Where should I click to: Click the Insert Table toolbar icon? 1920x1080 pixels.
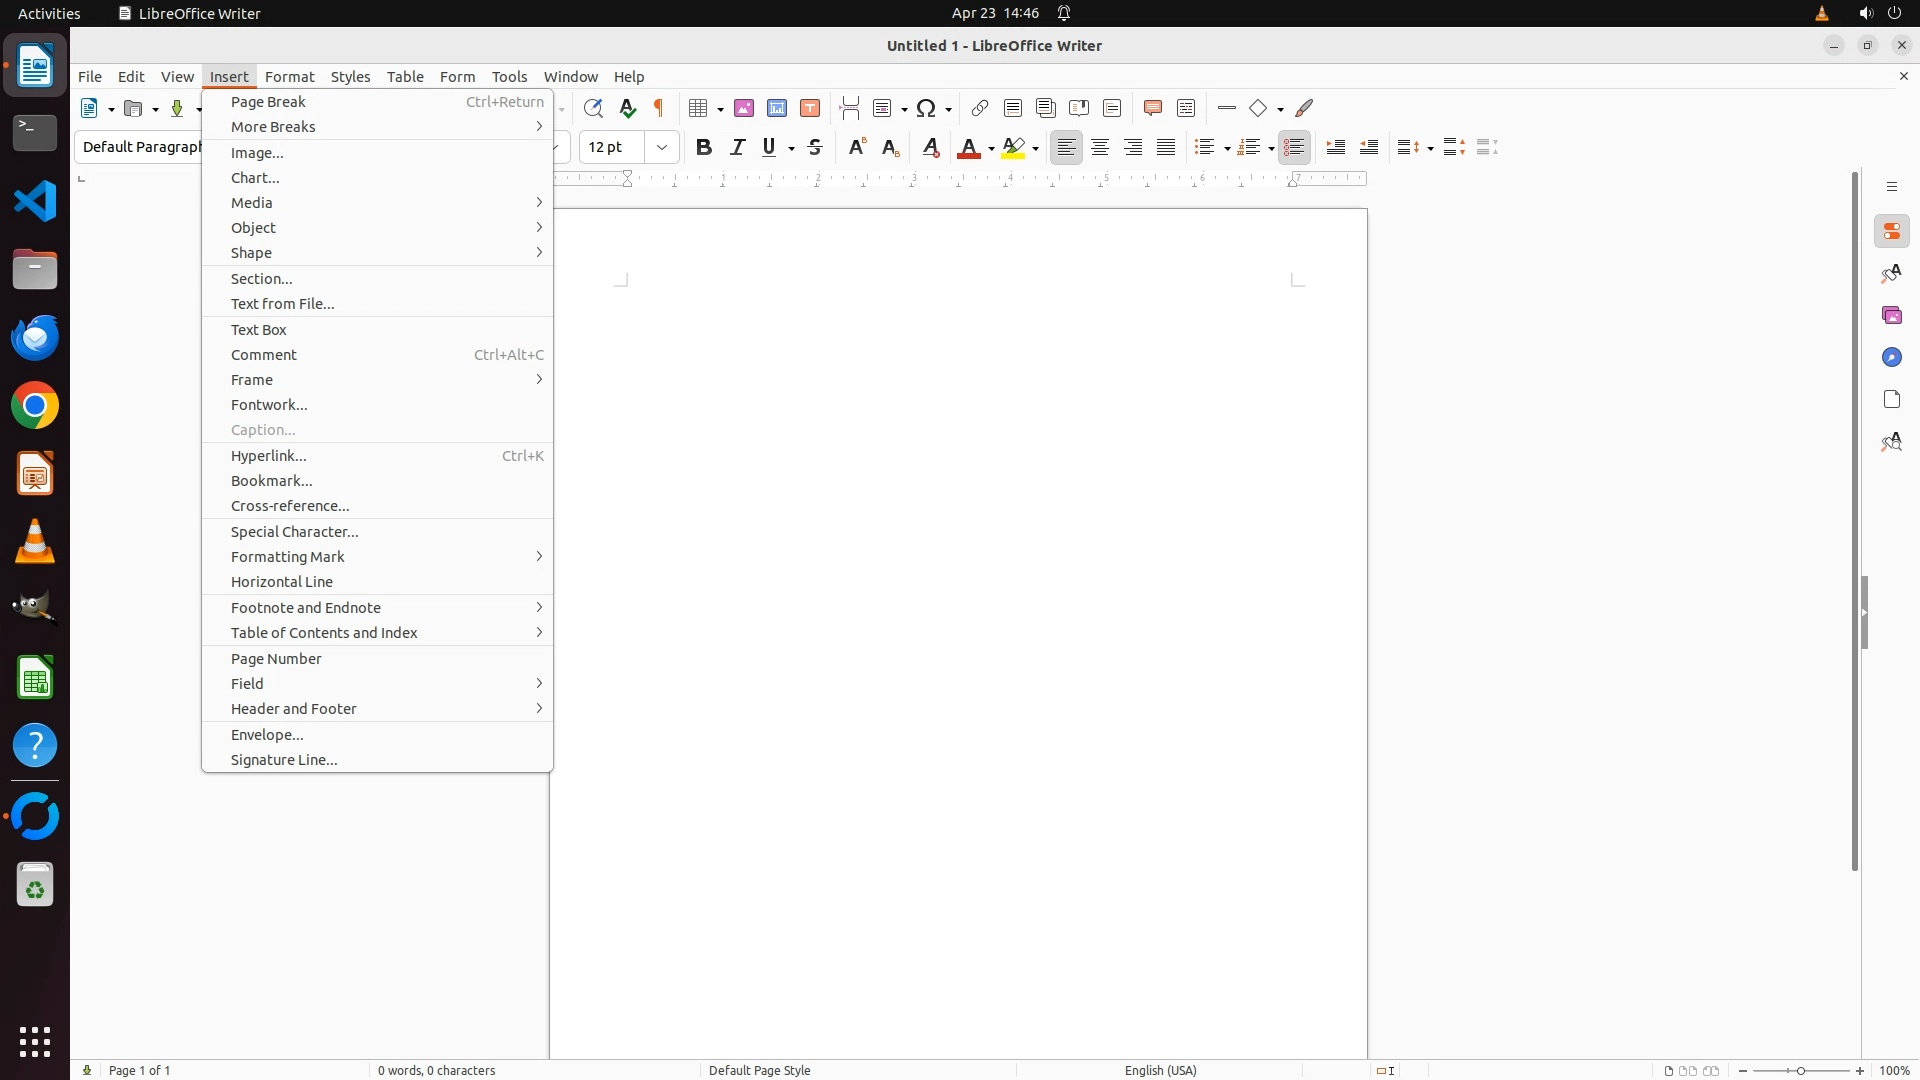click(699, 108)
